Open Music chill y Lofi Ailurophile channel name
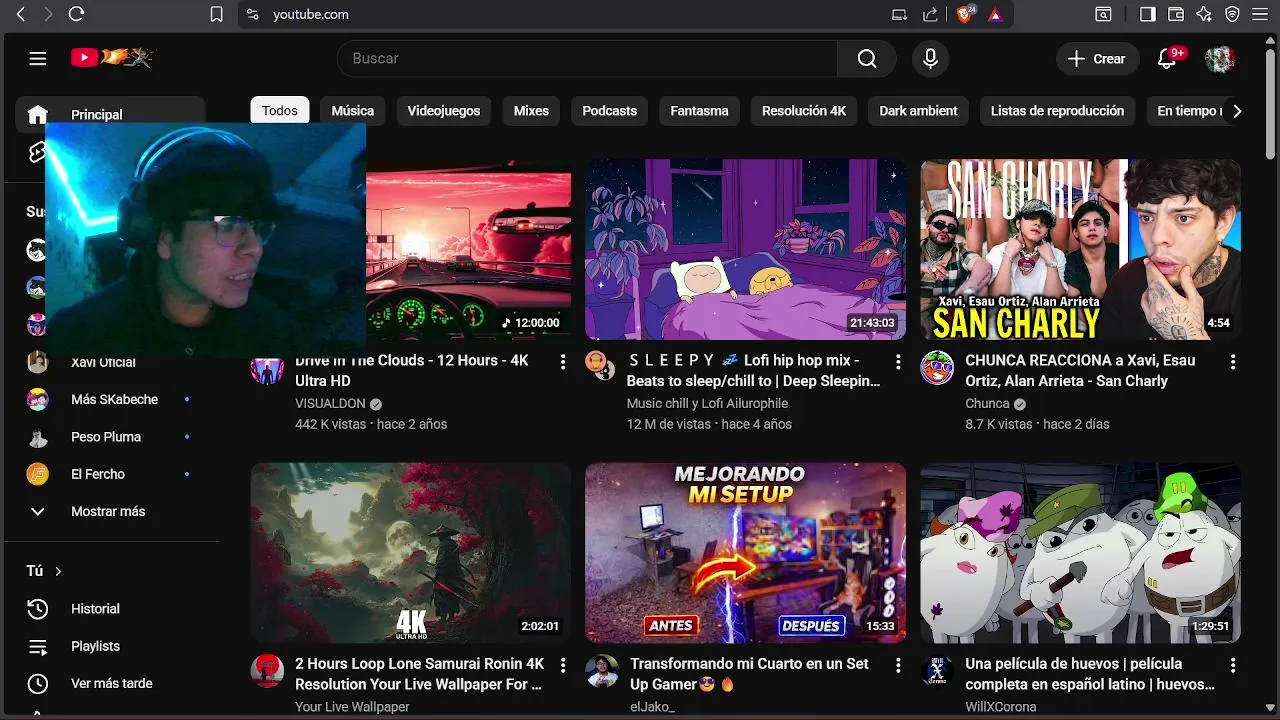 pos(707,404)
